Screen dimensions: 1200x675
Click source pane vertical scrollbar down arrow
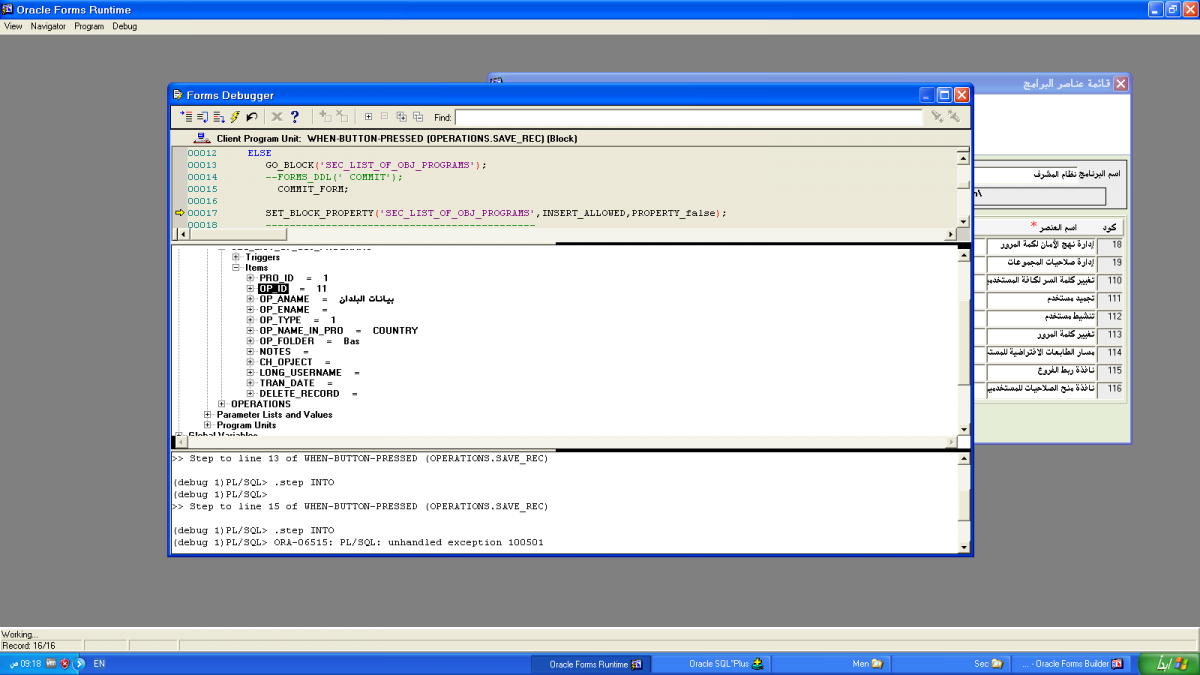[963, 221]
